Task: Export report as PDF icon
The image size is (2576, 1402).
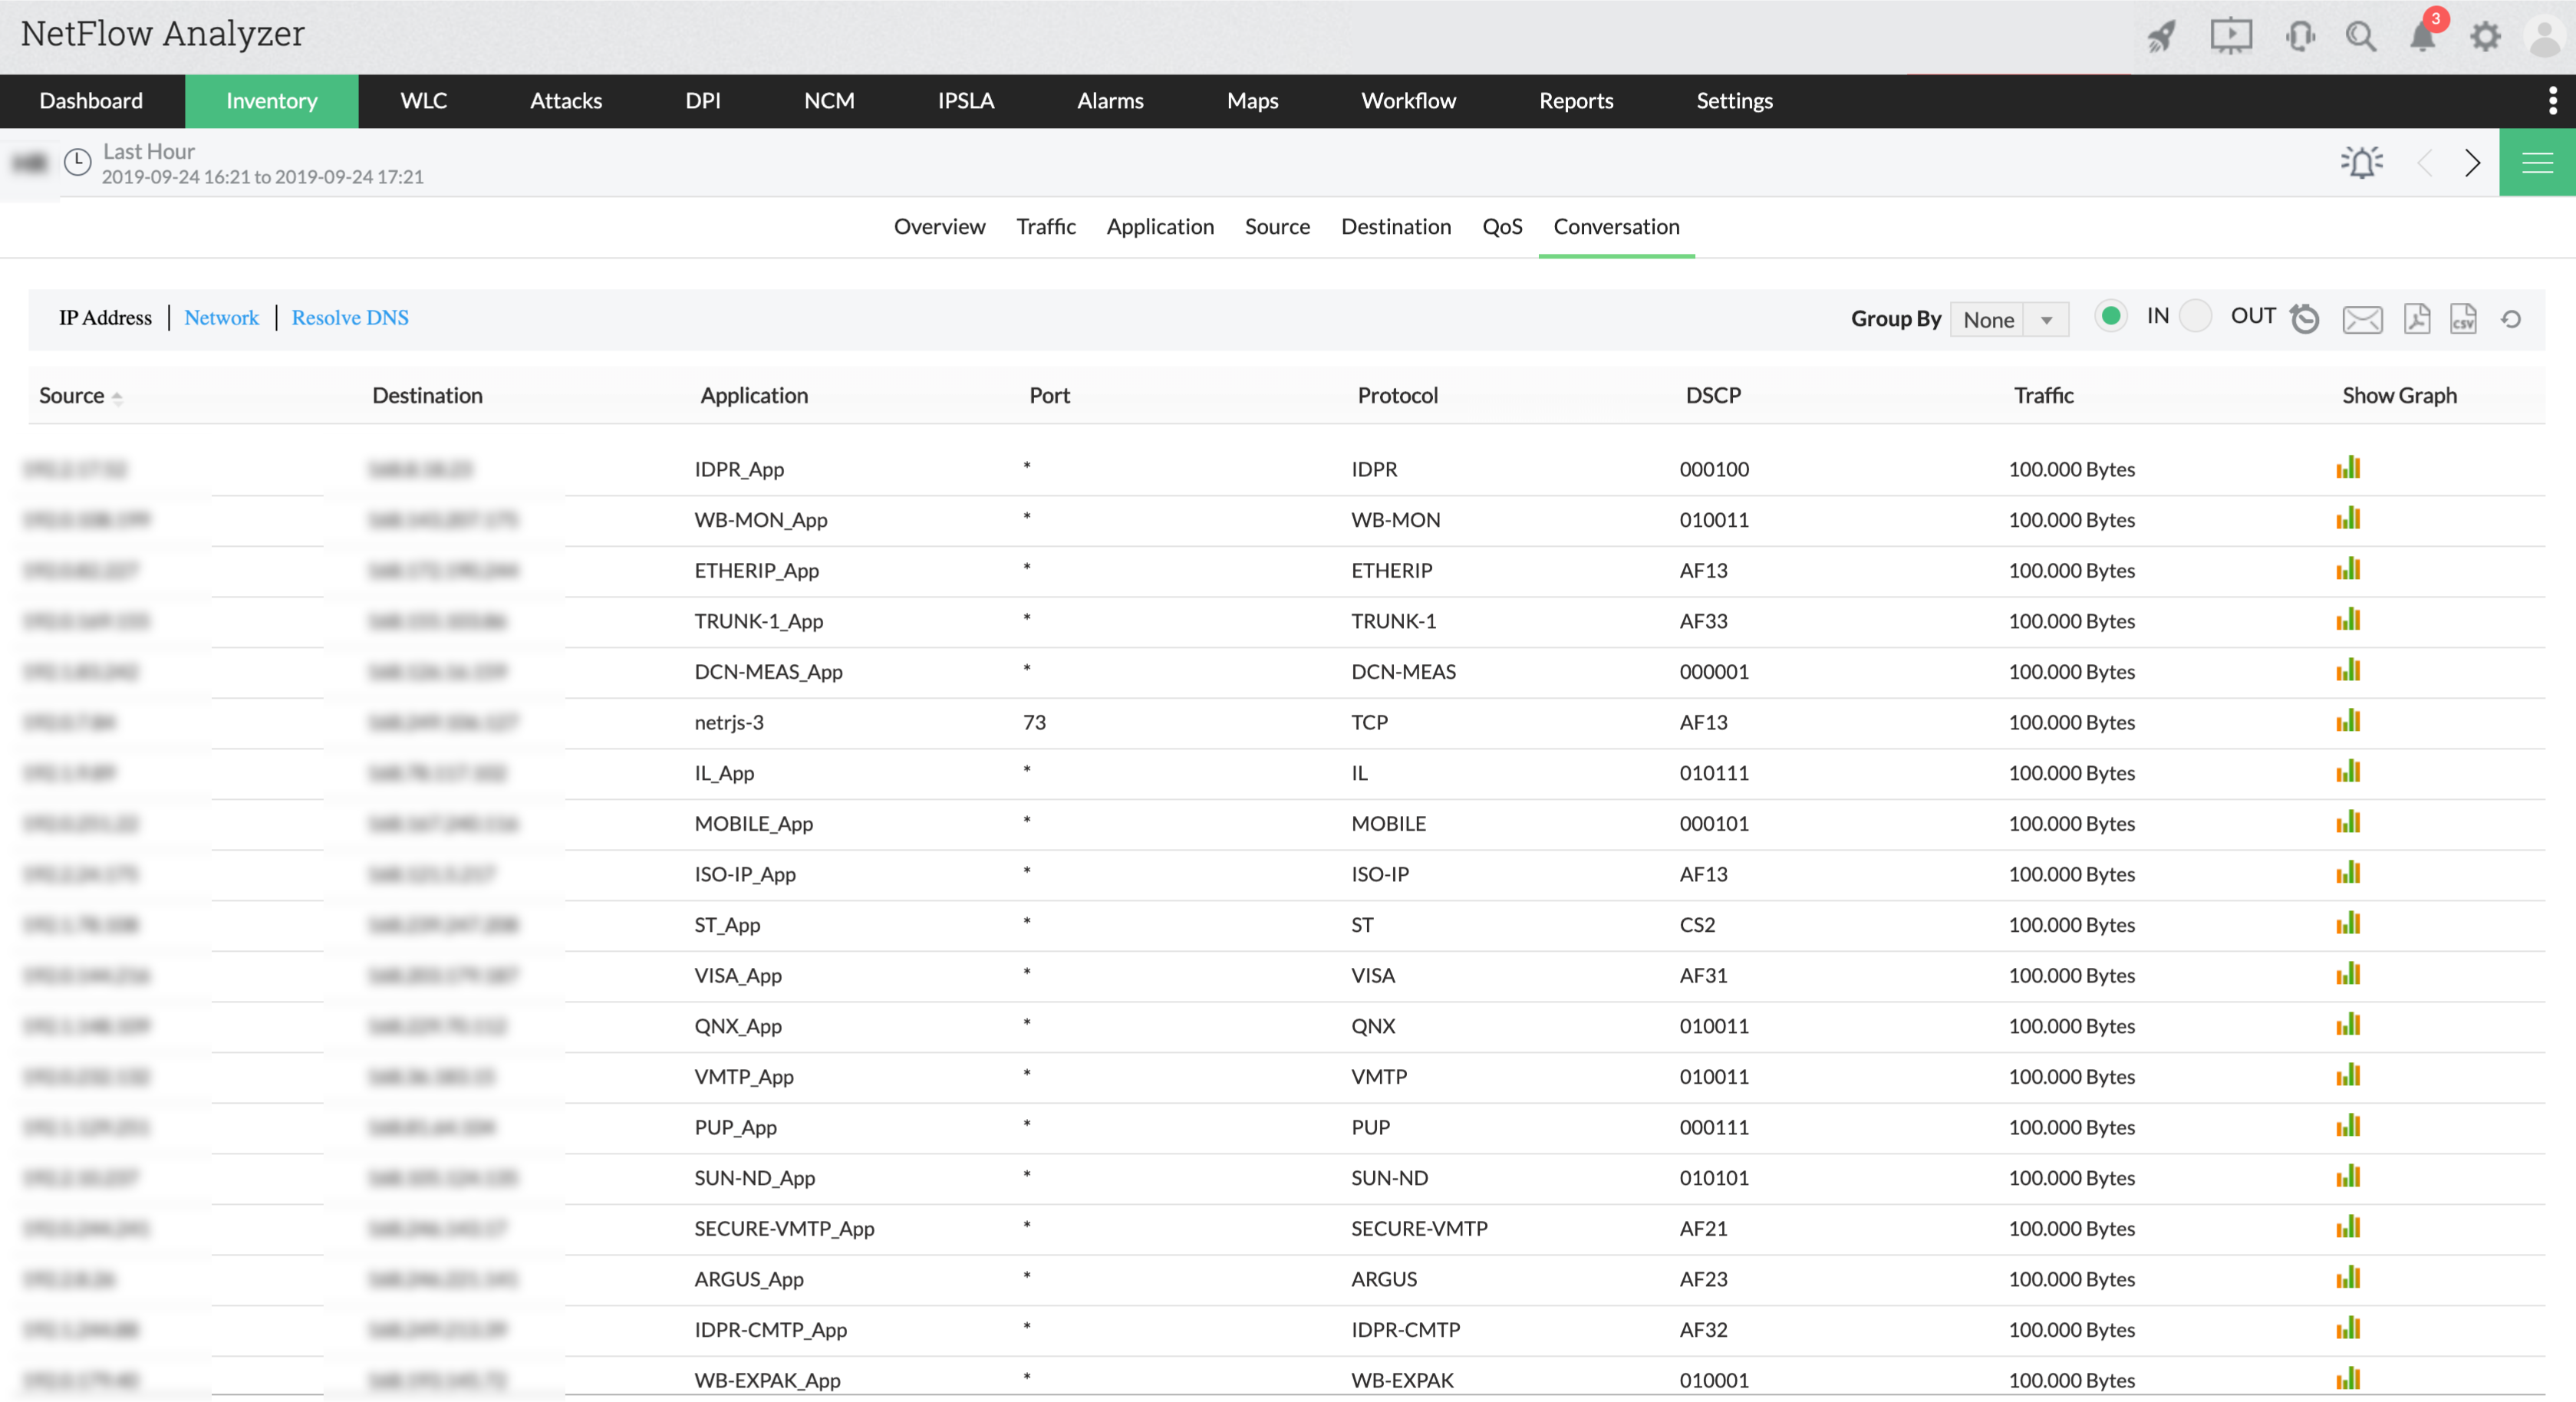Action: 2417,319
